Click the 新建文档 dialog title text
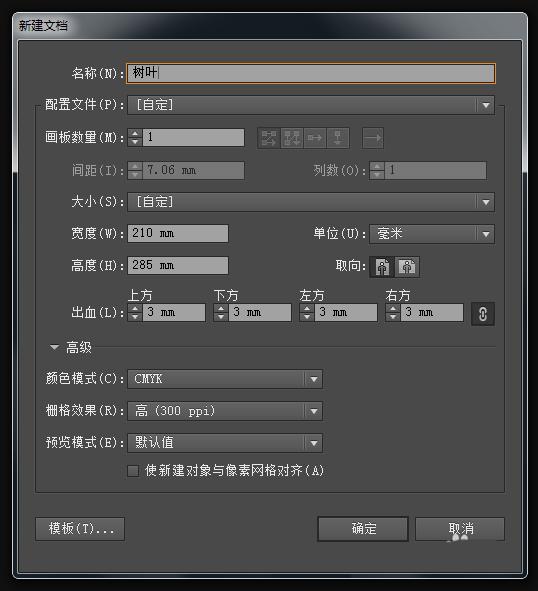Image resolution: width=538 pixels, height=591 pixels. pos(43,26)
